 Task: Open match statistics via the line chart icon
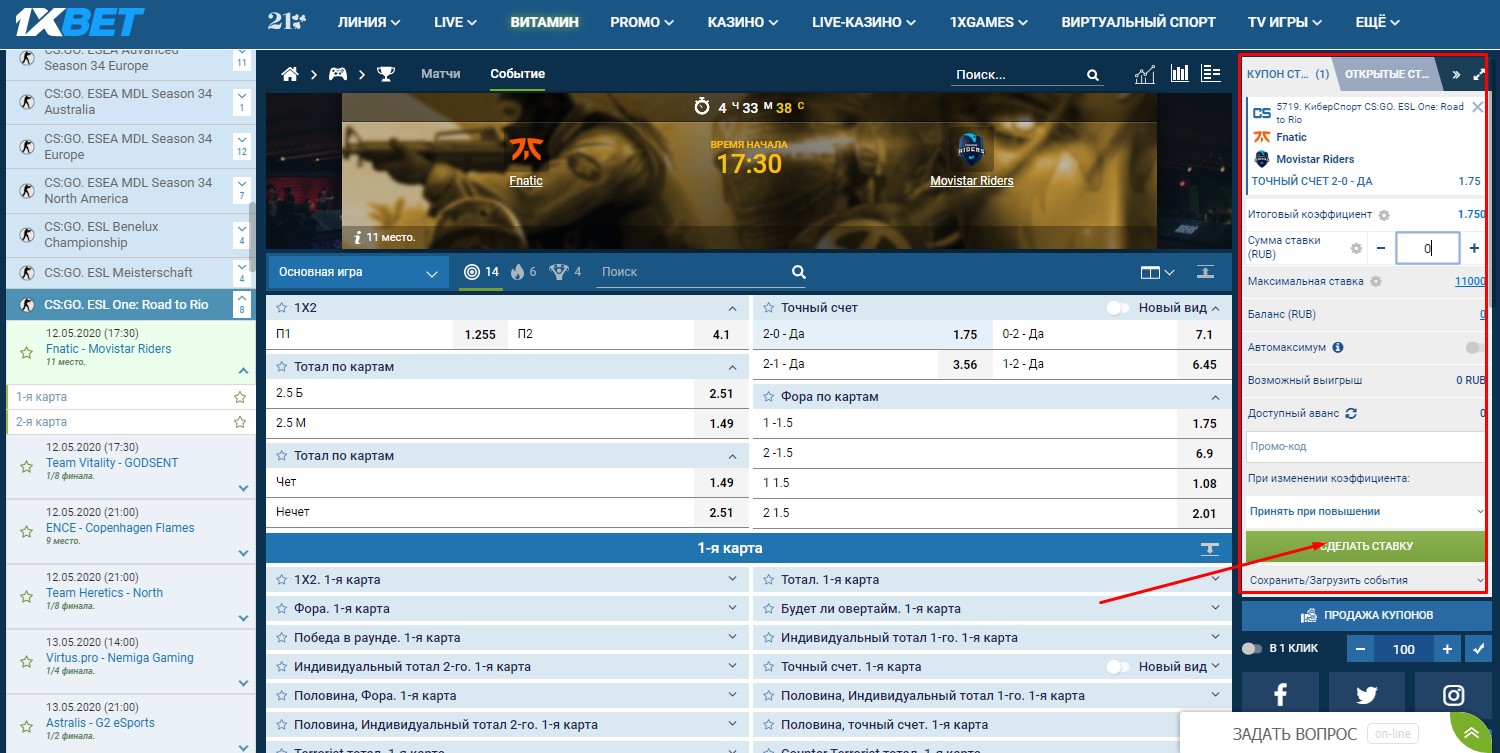tap(1144, 73)
